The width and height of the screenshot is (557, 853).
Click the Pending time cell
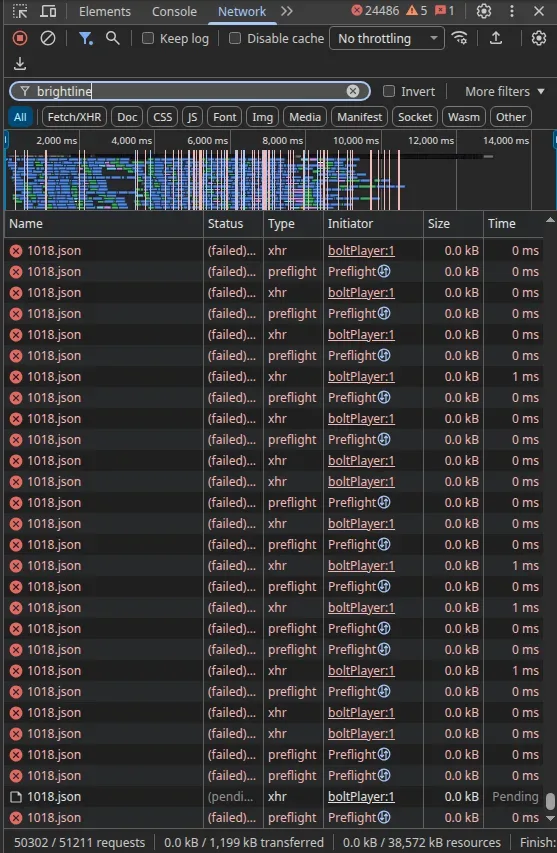515,796
